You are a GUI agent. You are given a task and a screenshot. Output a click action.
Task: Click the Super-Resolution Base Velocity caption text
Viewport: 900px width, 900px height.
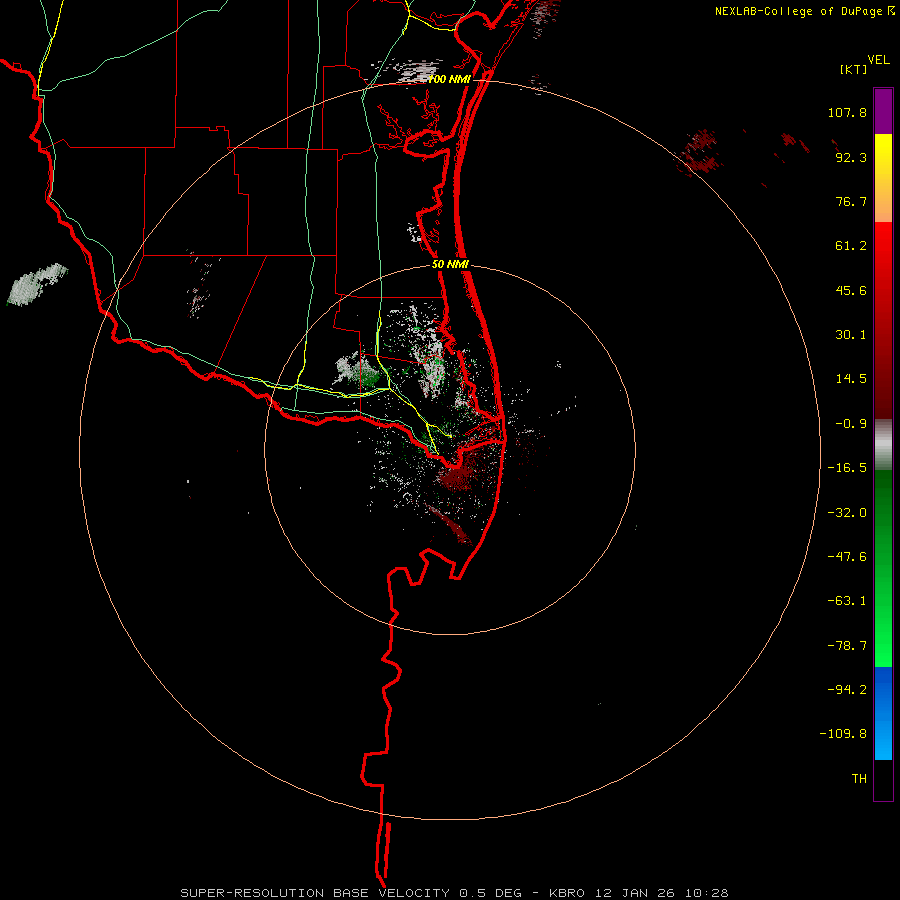click(x=454, y=893)
